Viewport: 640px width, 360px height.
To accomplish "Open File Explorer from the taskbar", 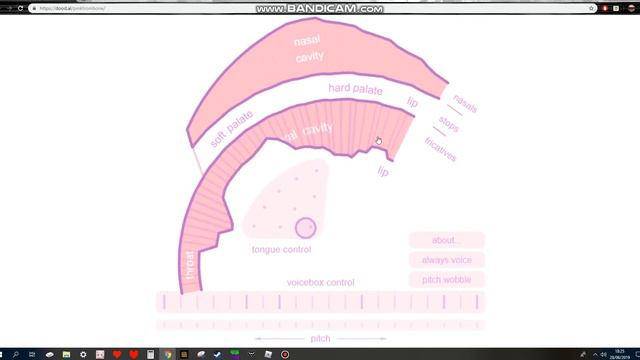I will pyautogui.click(x=67, y=354).
